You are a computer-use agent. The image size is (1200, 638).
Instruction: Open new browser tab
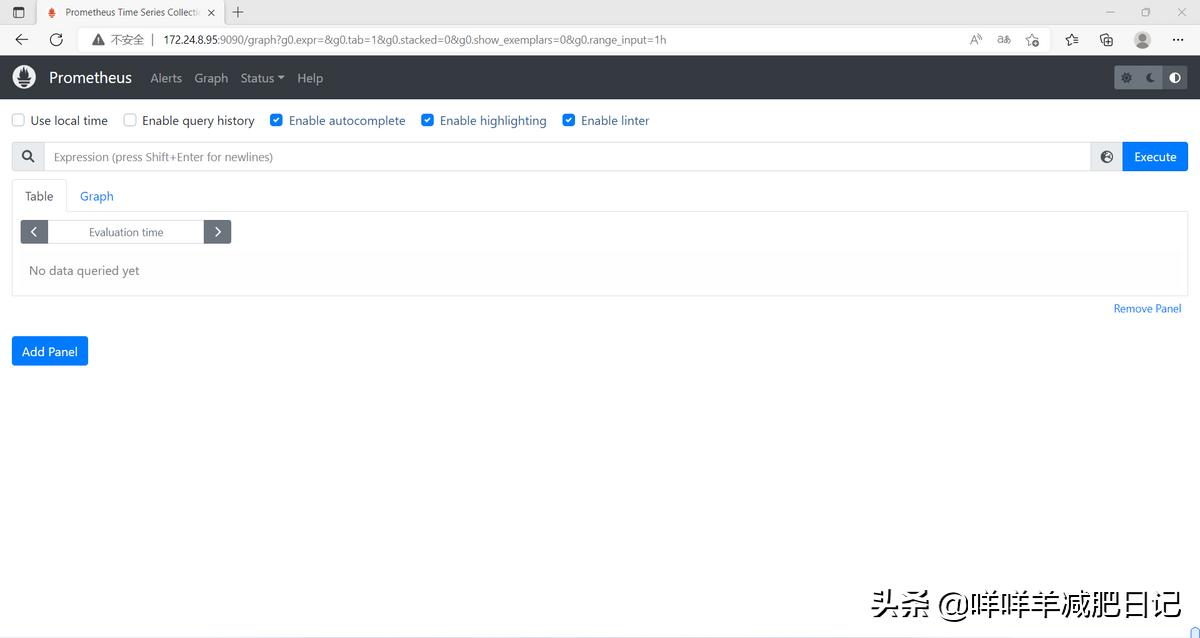click(238, 12)
